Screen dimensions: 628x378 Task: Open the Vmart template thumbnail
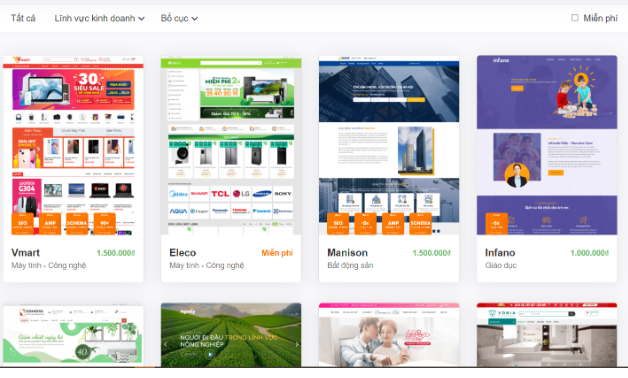pyautogui.click(x=73, y=145)
